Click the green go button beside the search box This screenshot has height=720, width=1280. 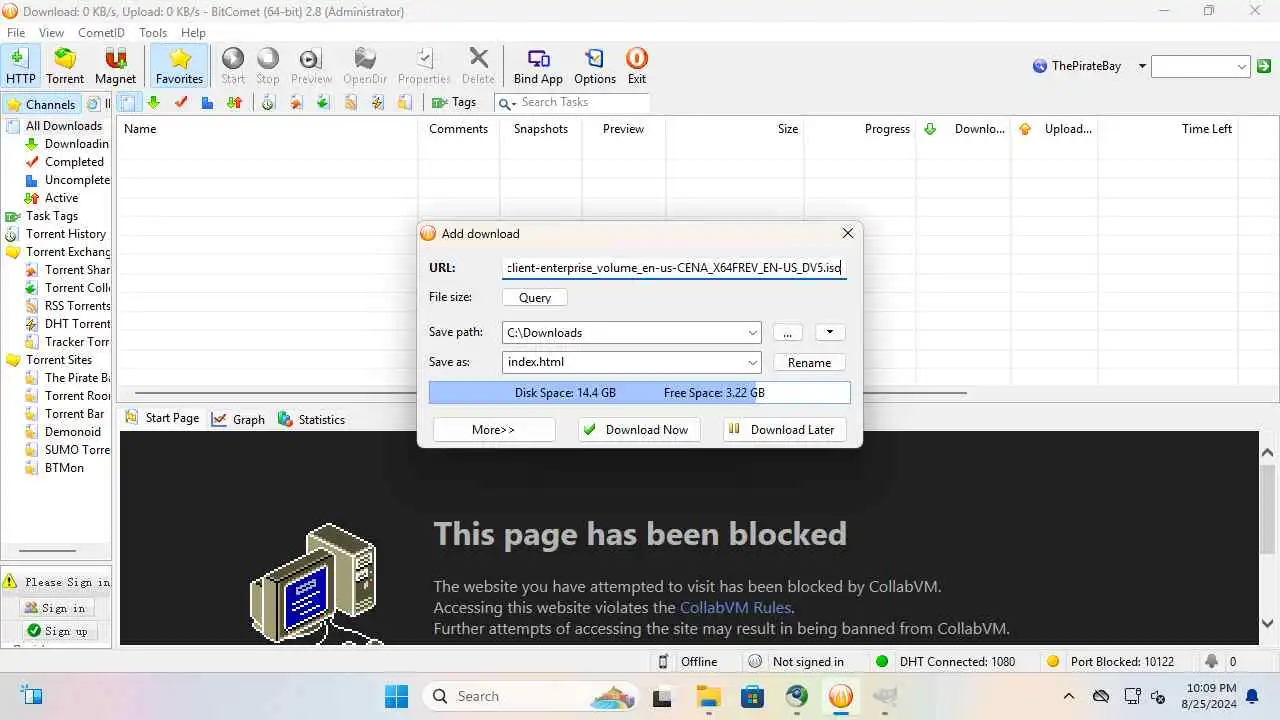1264,66
